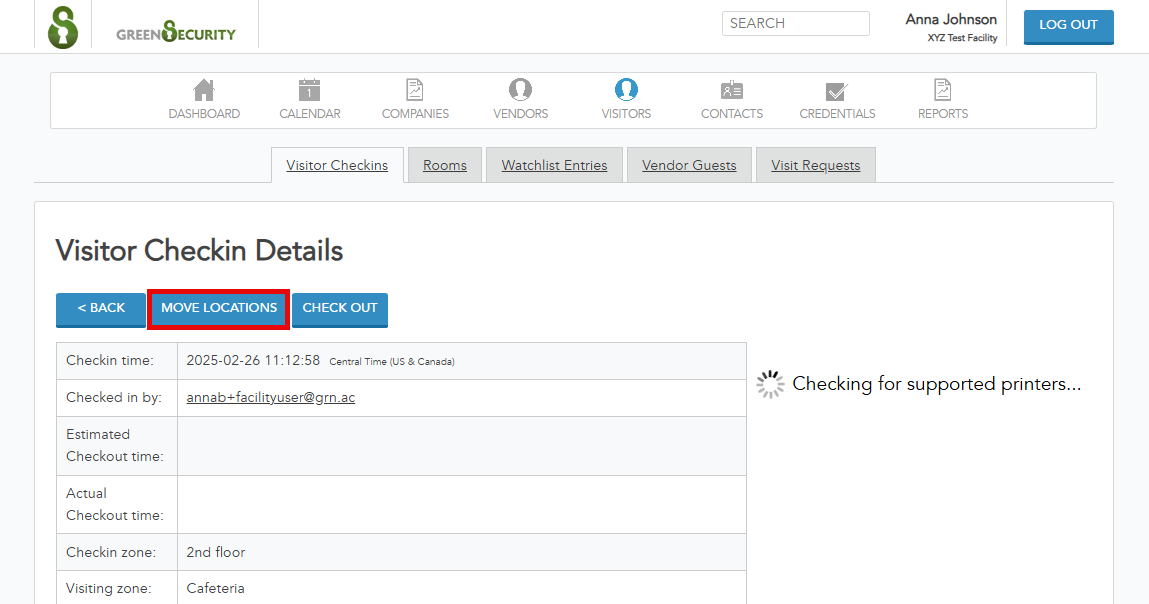Open the Contacts card icon
Screen dimensions: 1149x604
pos(732,90)
